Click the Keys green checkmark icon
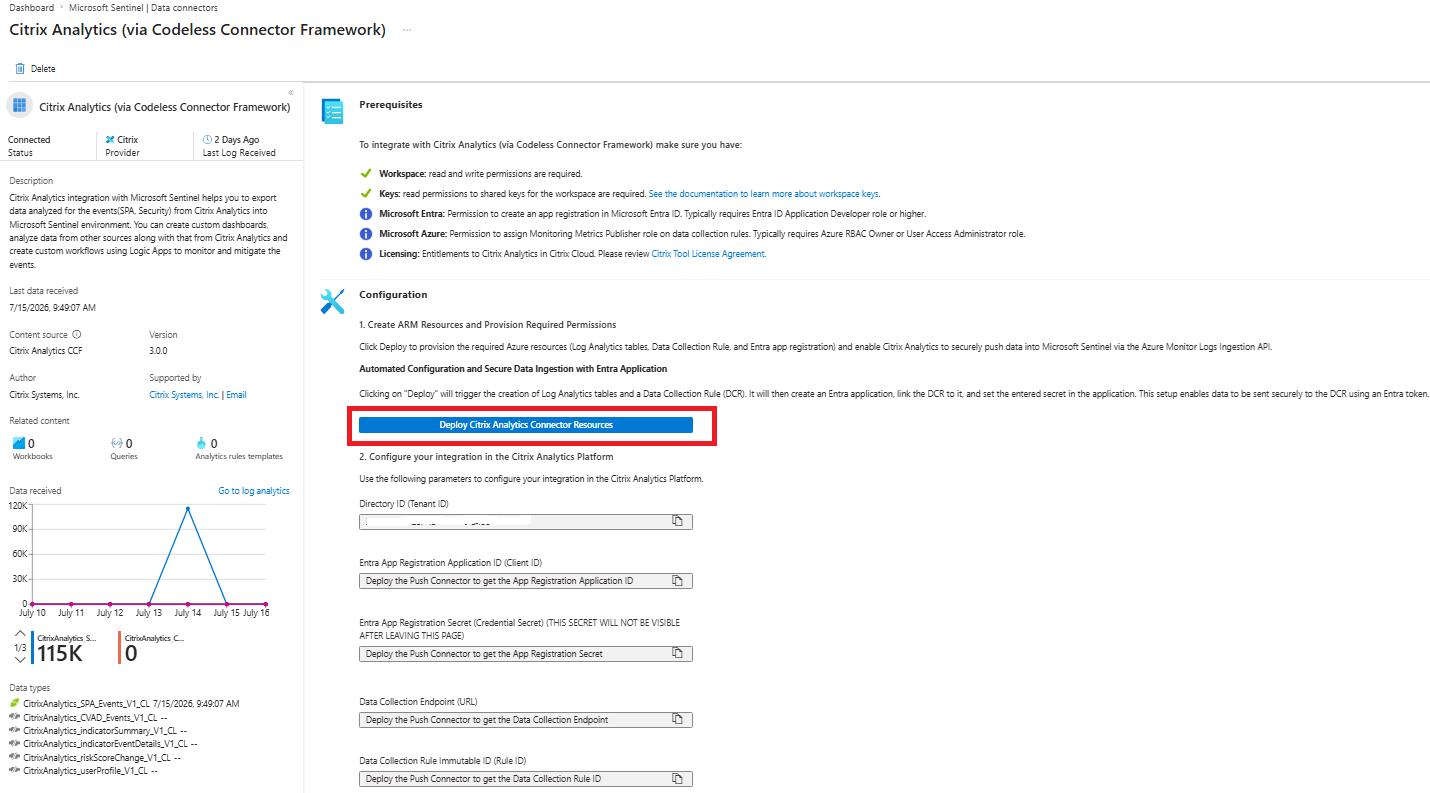Image resolution: width=1430 pixels, height=793 pixels. point(366,194)
